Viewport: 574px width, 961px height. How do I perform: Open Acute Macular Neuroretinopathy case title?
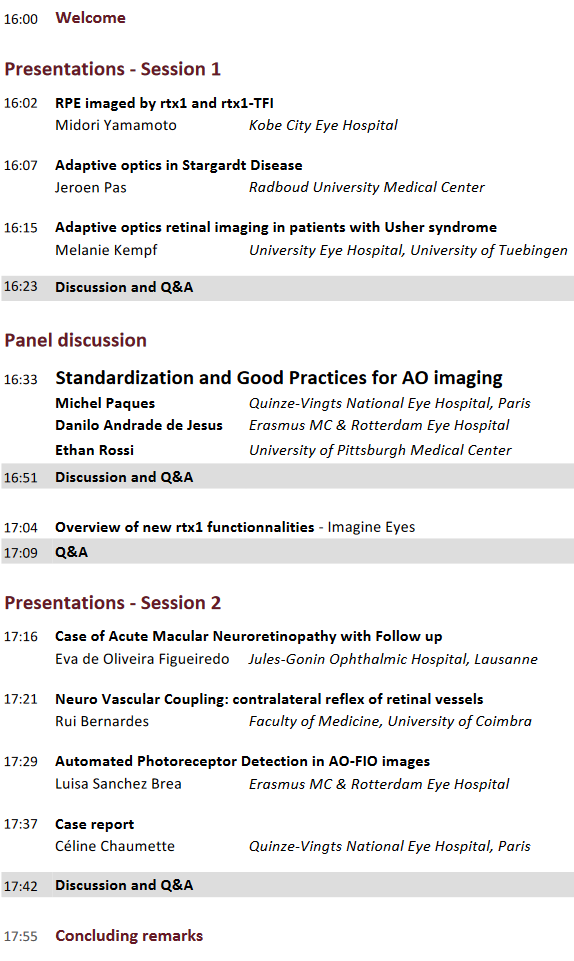coord(248,637)
